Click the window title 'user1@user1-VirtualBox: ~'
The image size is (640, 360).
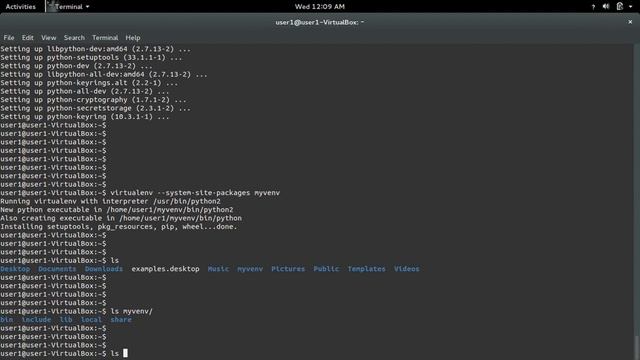[320, 22]
